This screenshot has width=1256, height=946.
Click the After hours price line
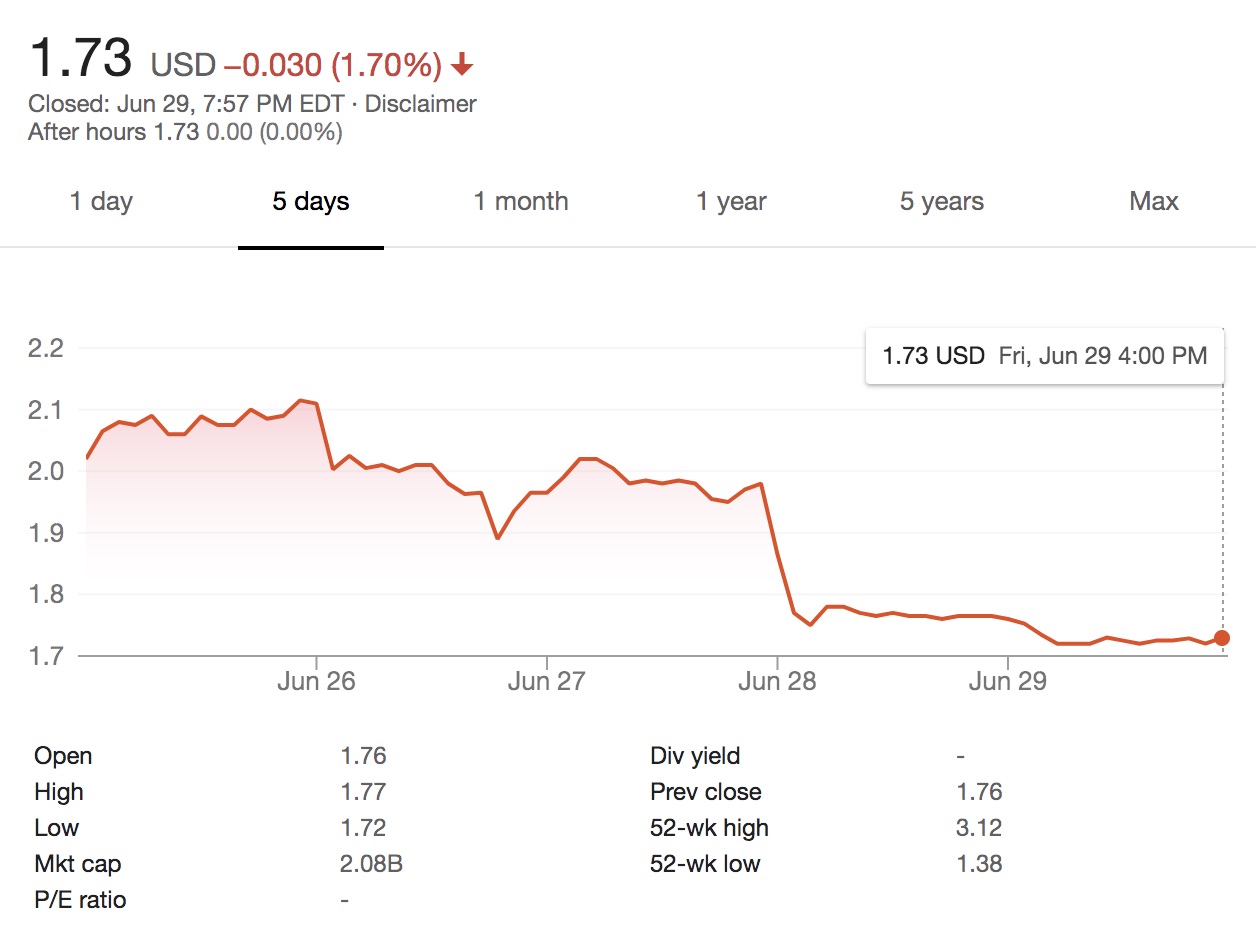(x=185, y=132)
